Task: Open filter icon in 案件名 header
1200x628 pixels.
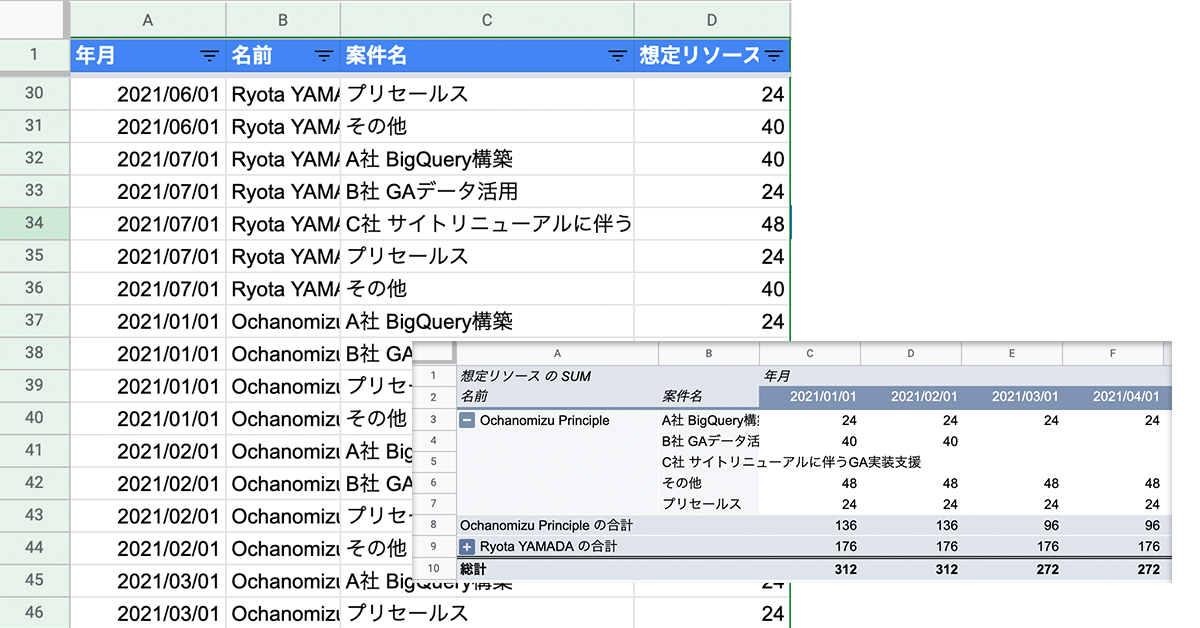Action: [x=618, y=56]
